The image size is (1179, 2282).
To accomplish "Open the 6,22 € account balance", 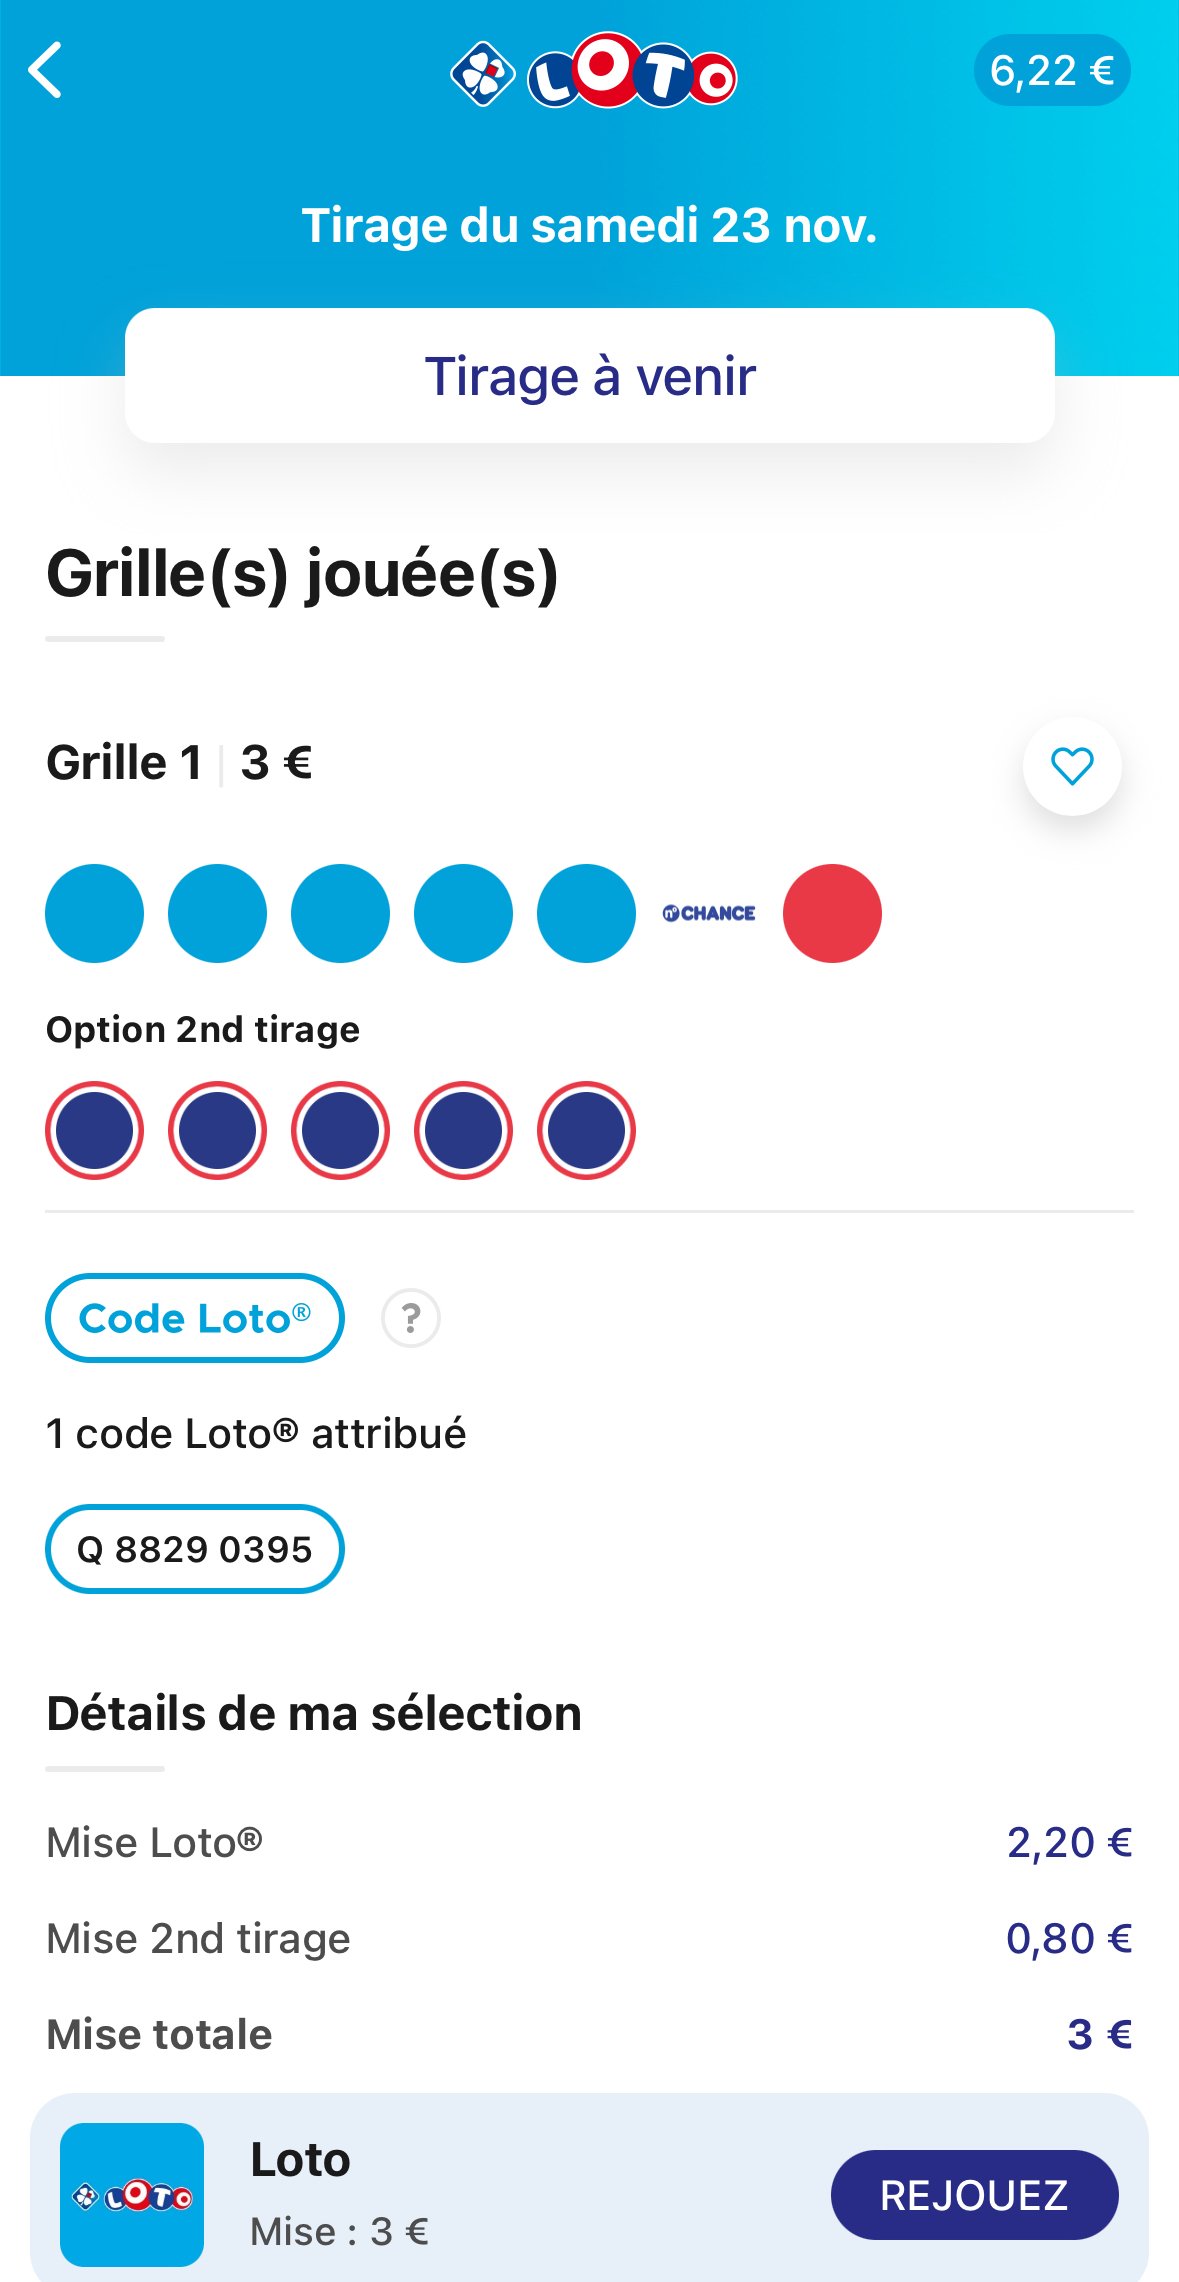I will (x=1051, y=71).
